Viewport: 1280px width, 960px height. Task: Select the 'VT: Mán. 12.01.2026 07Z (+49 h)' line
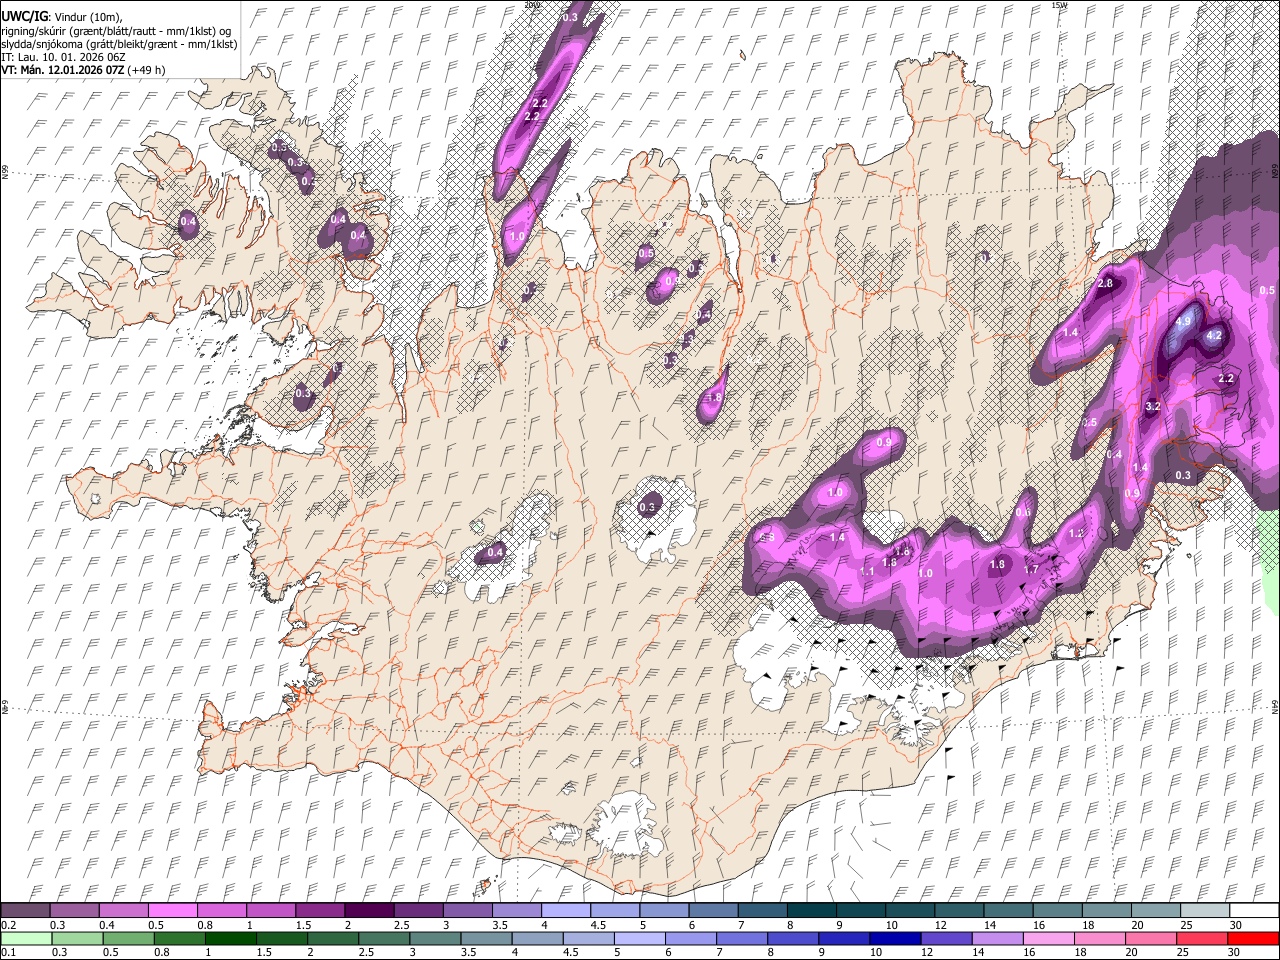pos(83,70)
